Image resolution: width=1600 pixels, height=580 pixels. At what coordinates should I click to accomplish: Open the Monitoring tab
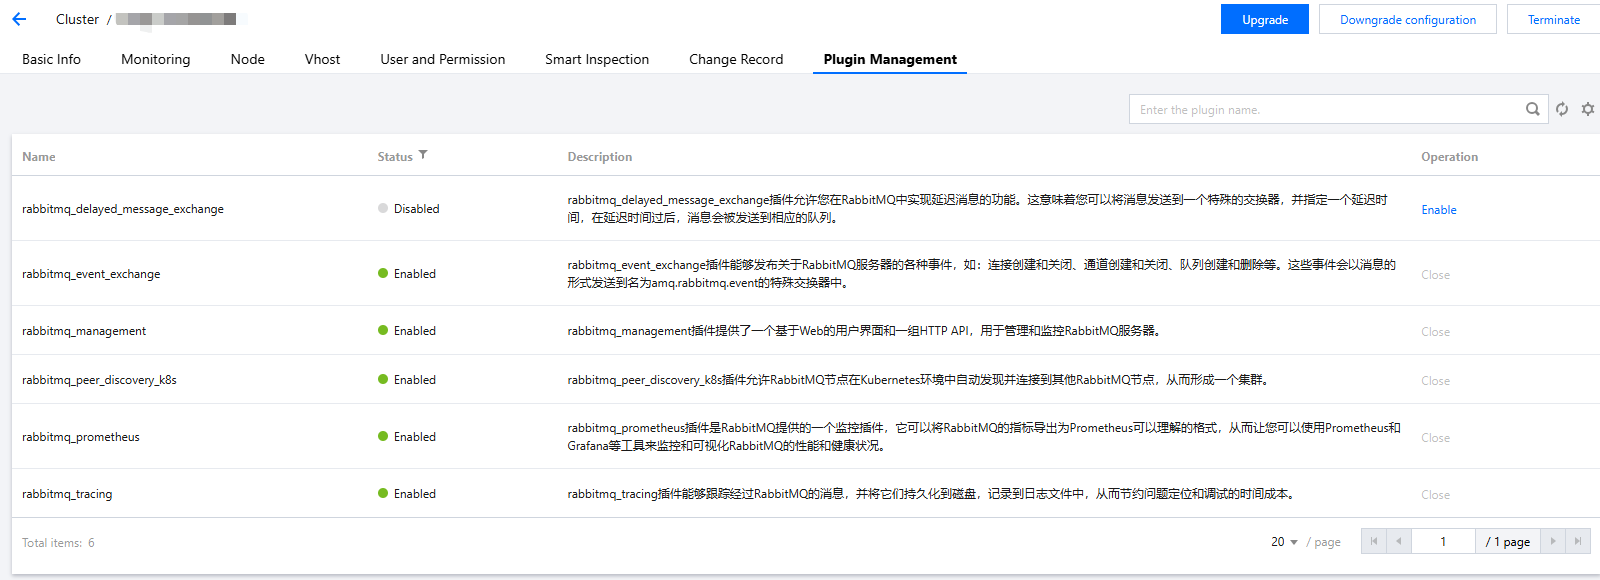point(155,59)
